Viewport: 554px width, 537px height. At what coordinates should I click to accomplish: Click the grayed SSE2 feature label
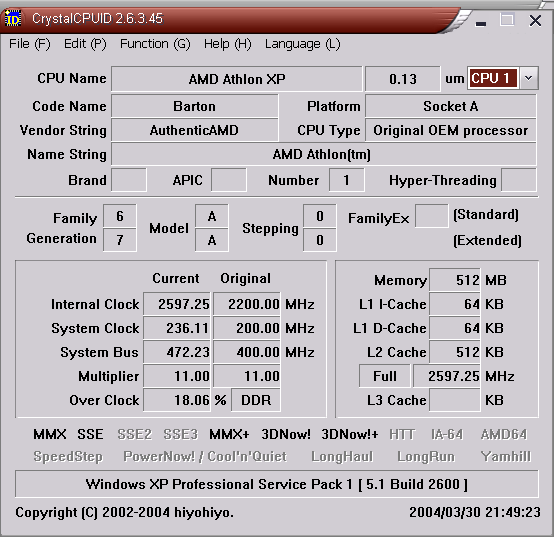coord(134,434)
